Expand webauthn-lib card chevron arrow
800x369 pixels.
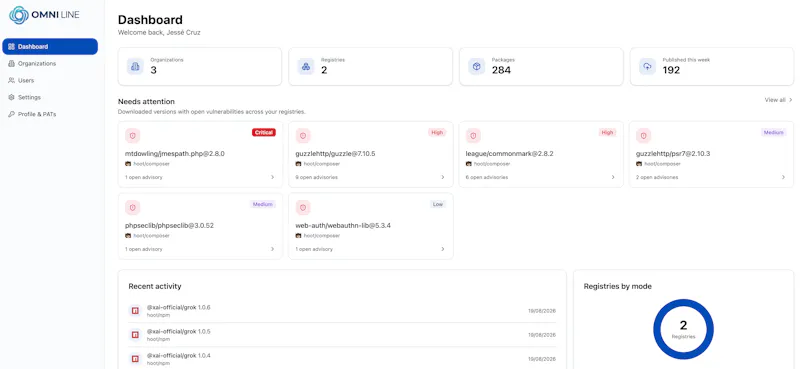click(443, 249)
